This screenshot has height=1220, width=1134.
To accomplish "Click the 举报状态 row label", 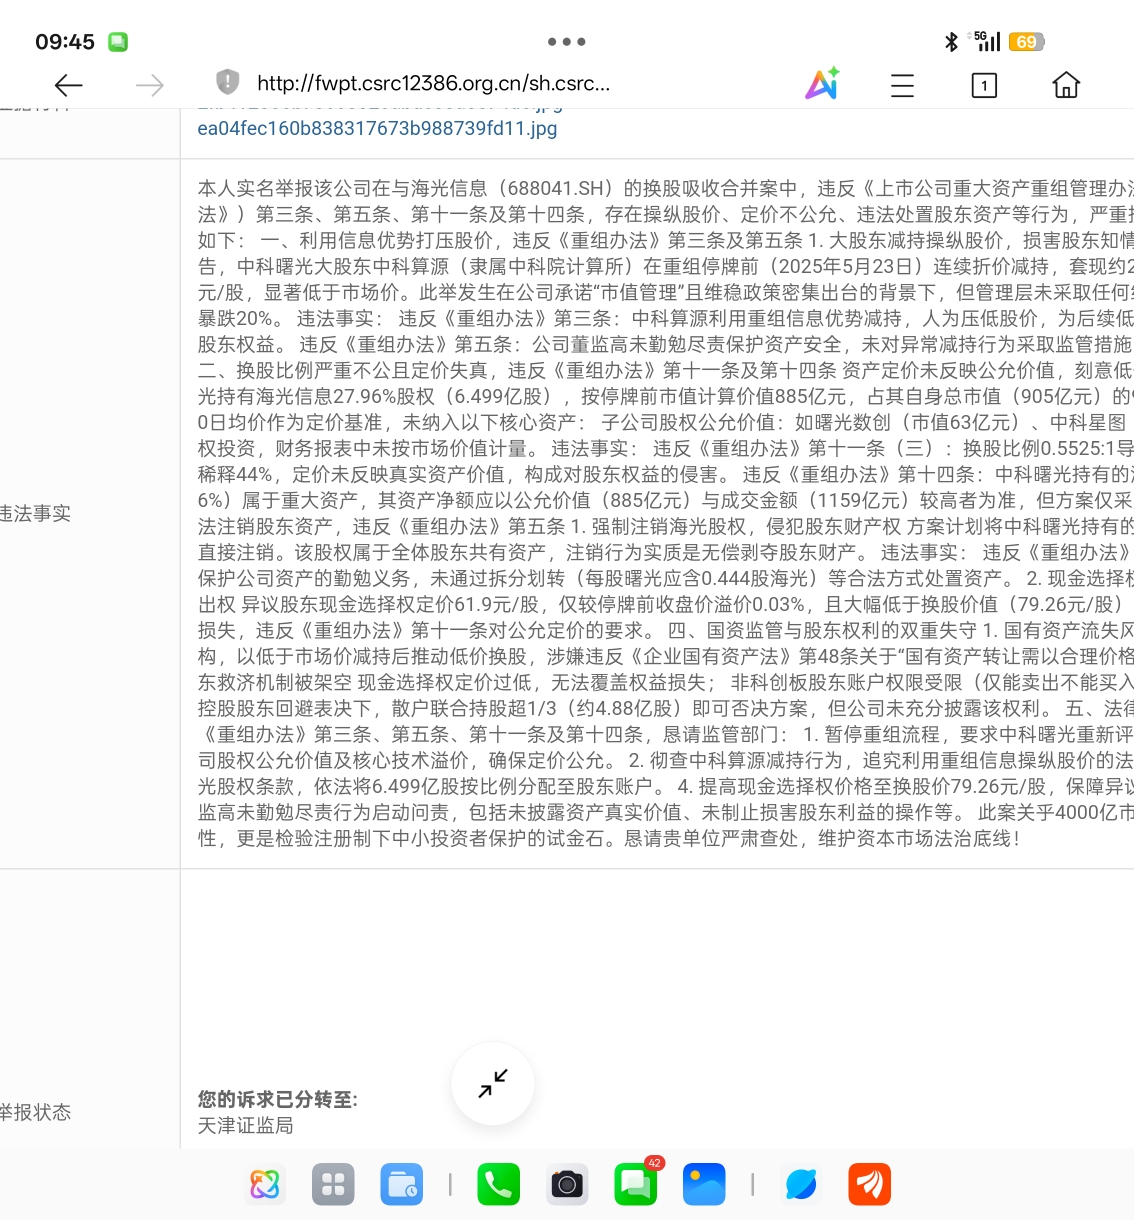I will click(35, 1113).
